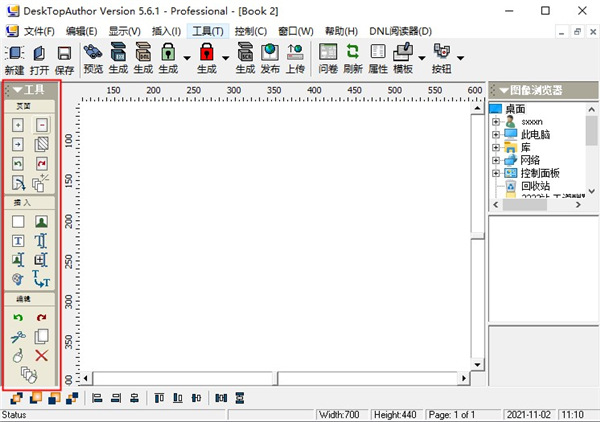
Task: Click the previous page green arrow icon
Action: (18, 164)
